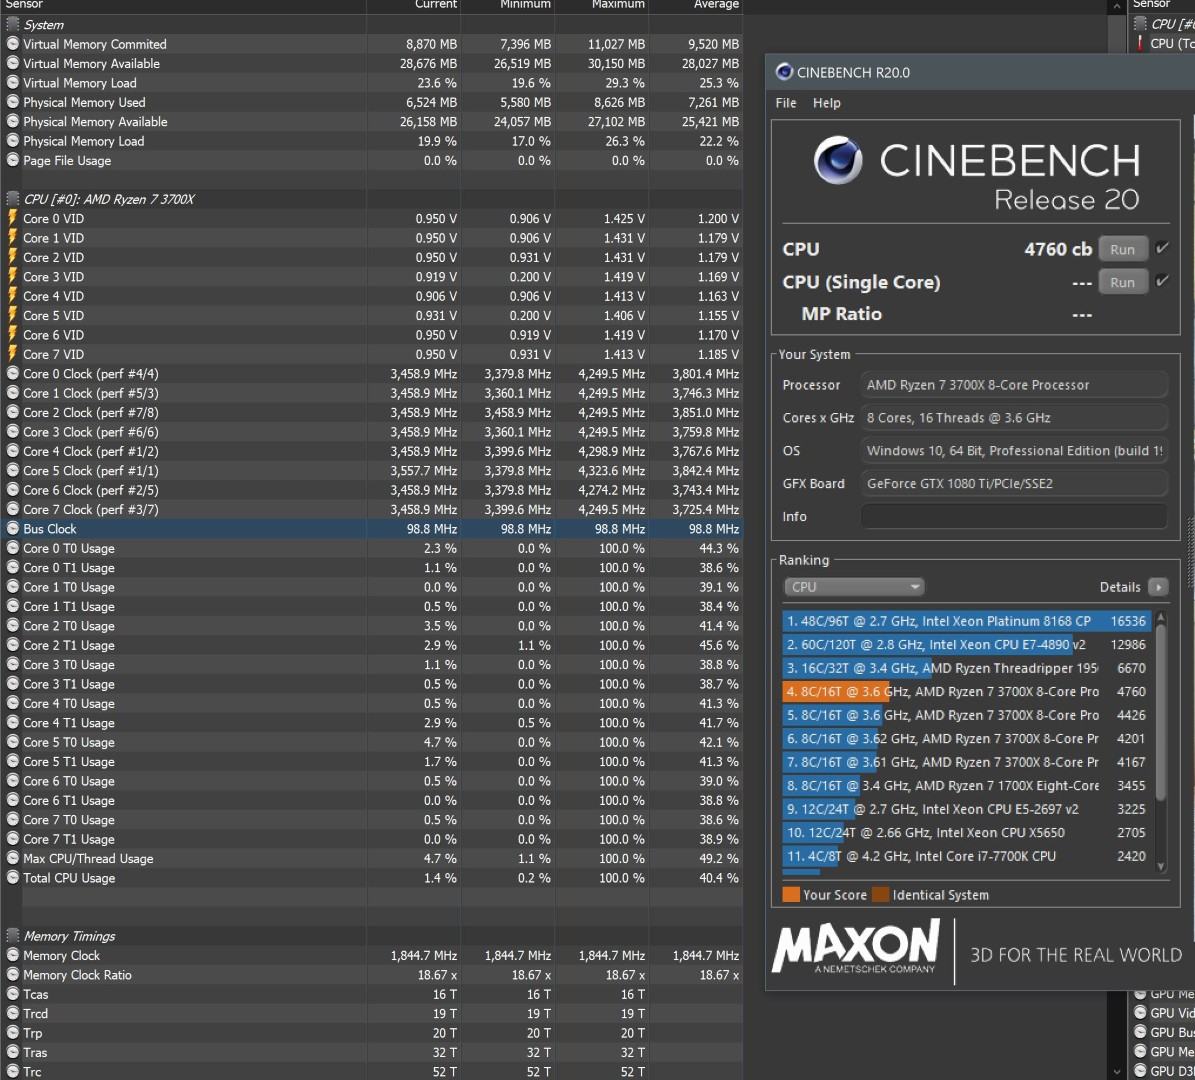Click the Trcd timing sensor icon
The width and height of the screenshot is (1195, 1080).
(x=12, y=1014)
